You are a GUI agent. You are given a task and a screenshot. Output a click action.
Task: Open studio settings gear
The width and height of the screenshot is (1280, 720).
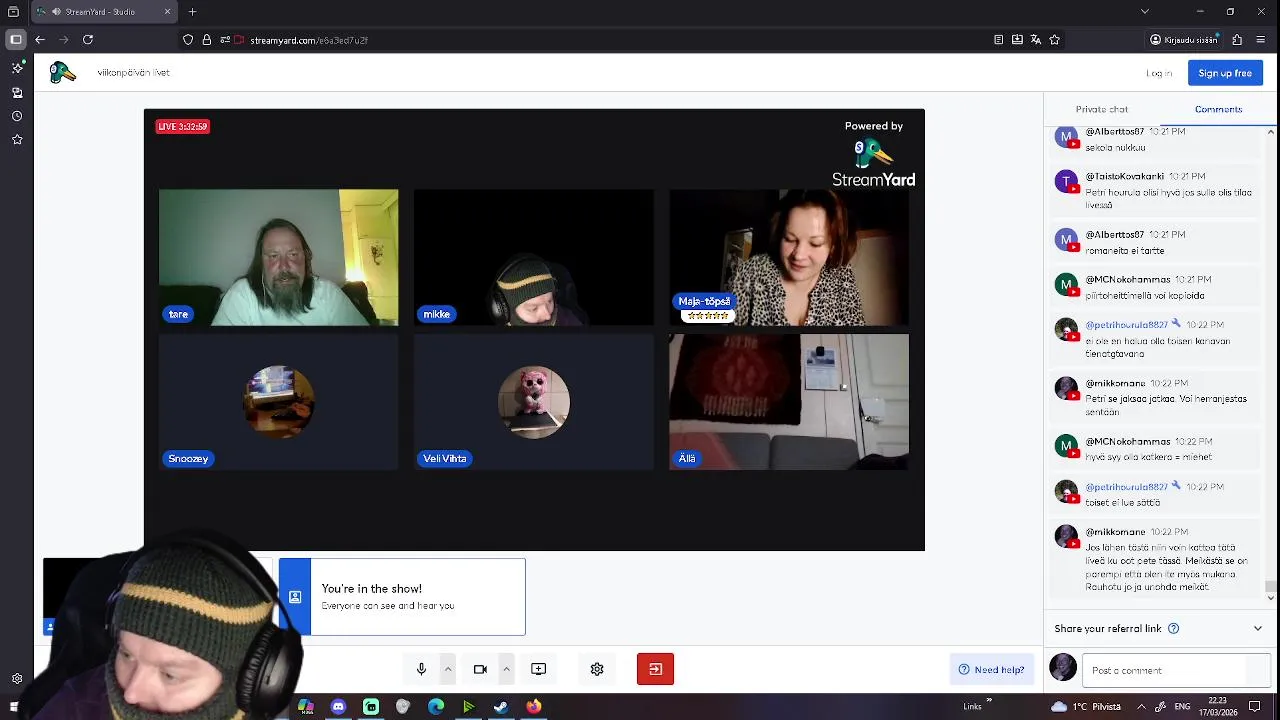597,669
